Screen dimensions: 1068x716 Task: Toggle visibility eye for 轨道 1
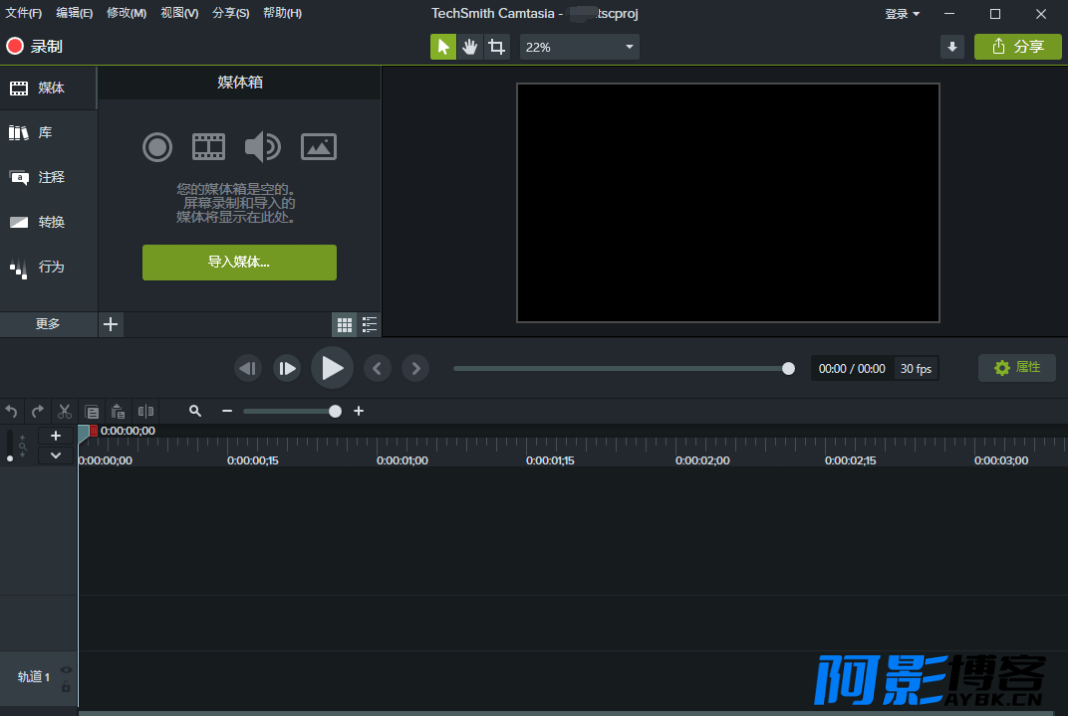pyautogui.click(x=66, y=670)
